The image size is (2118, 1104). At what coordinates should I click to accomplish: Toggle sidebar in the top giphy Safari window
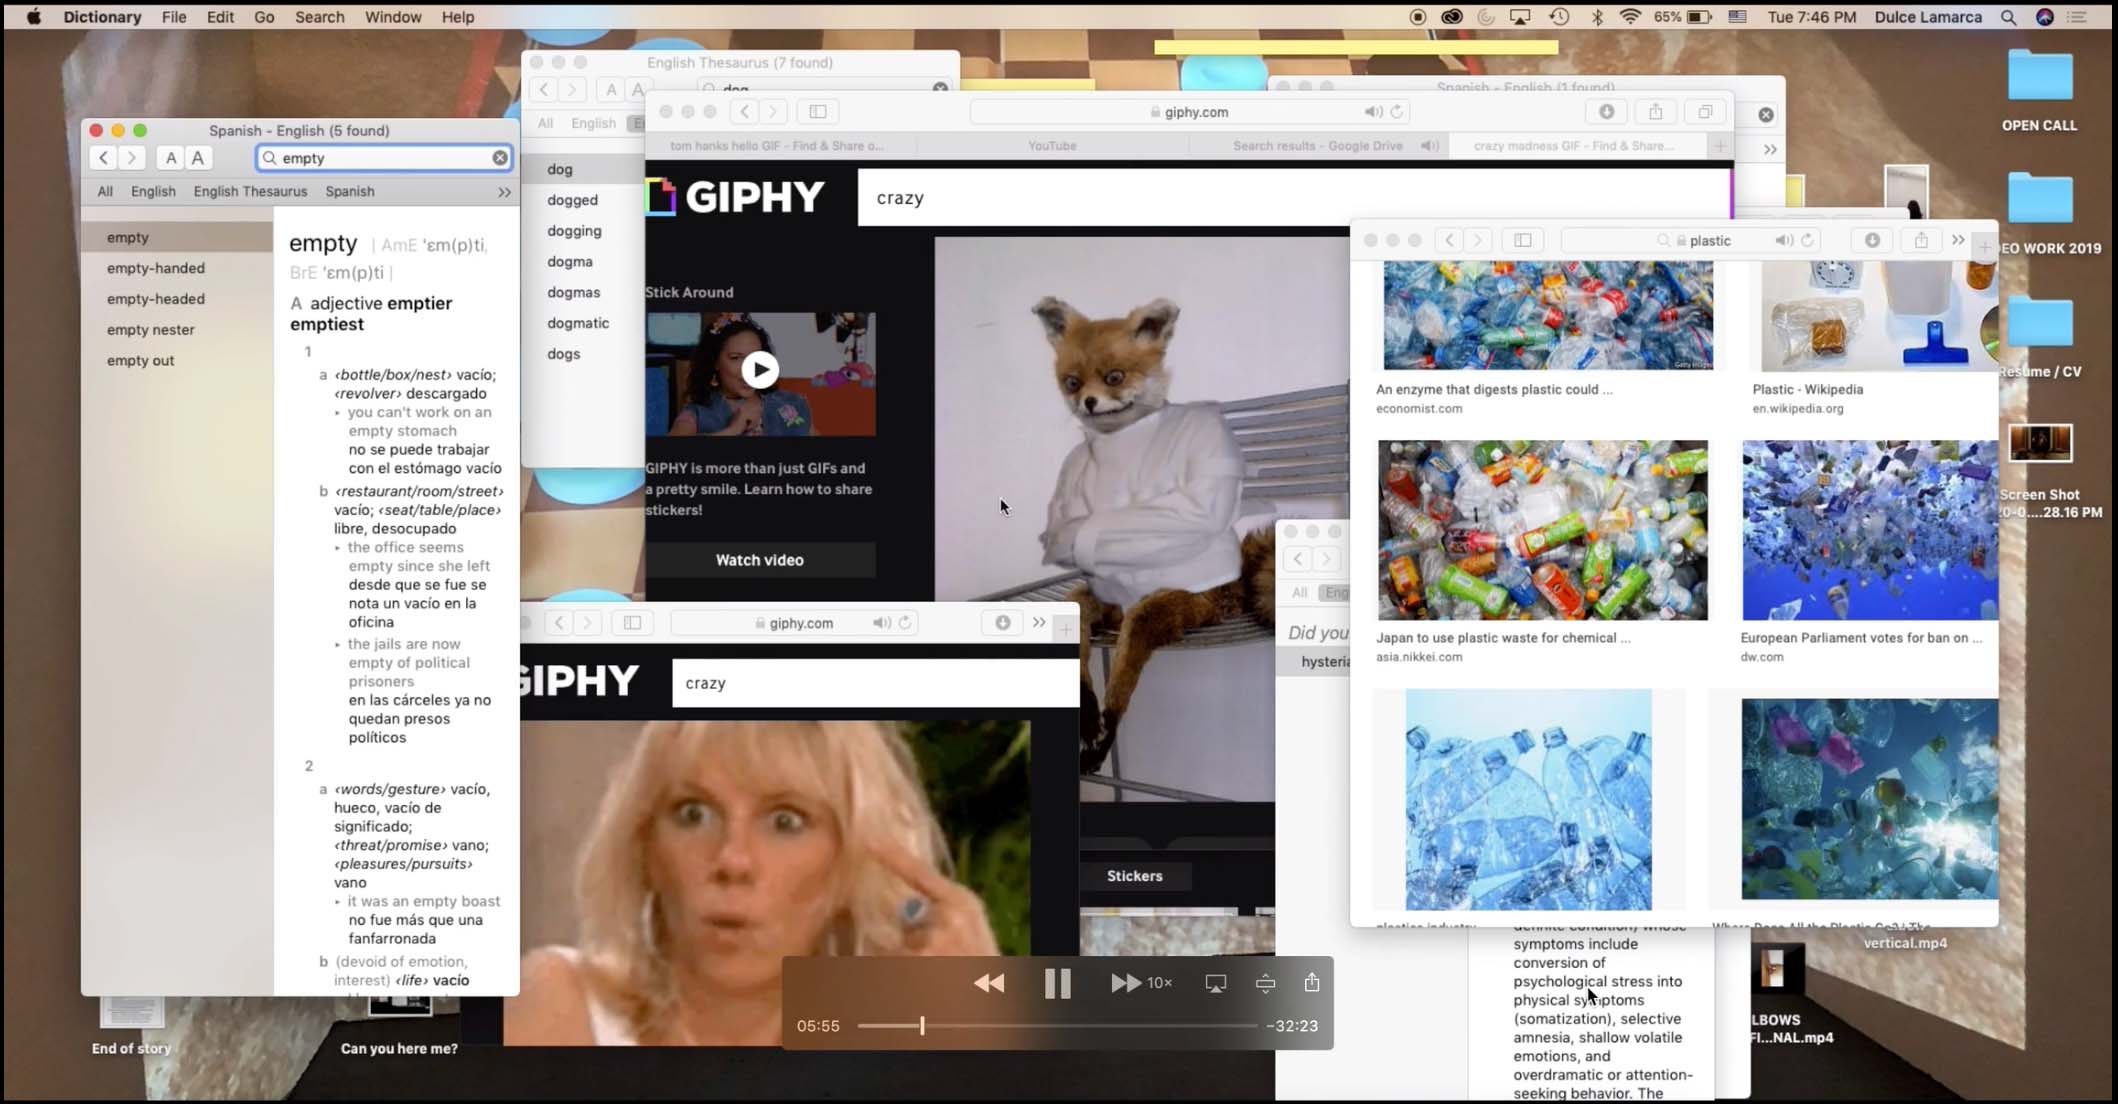[x=817, y=112]
